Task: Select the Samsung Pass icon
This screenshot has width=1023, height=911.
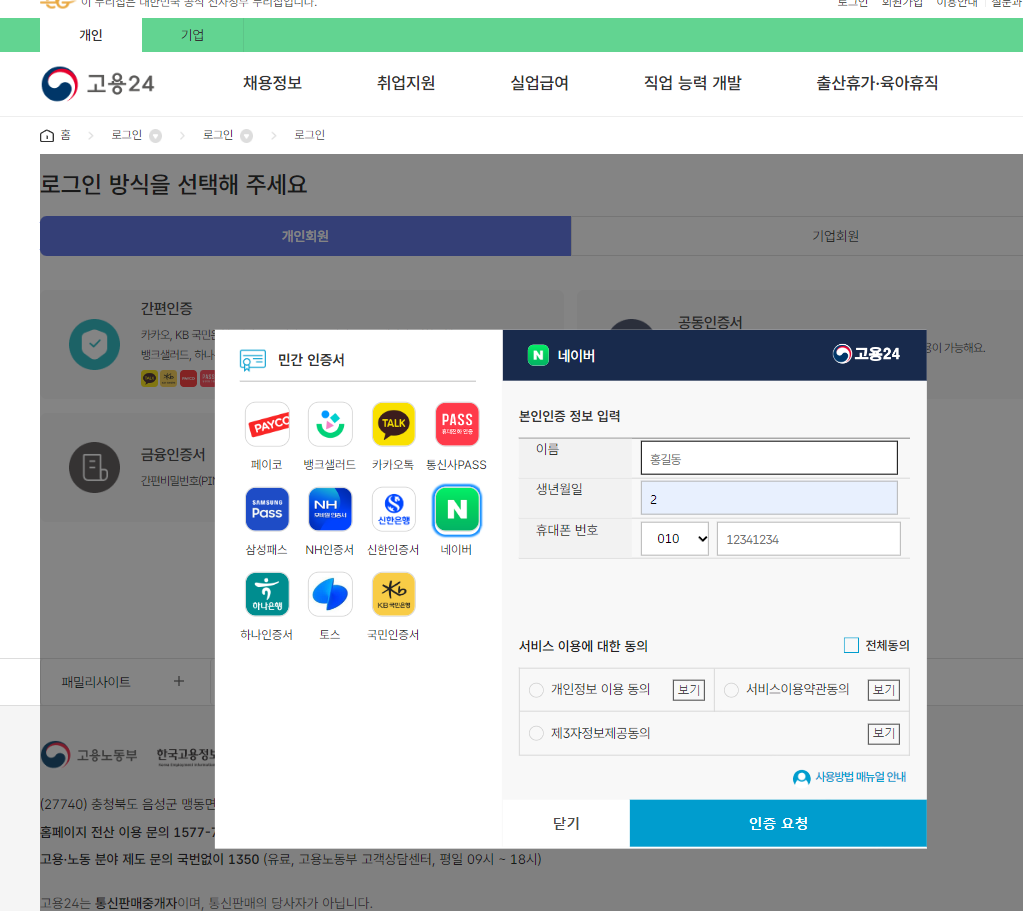Action: pyautogui.click(x=267, y=509)
